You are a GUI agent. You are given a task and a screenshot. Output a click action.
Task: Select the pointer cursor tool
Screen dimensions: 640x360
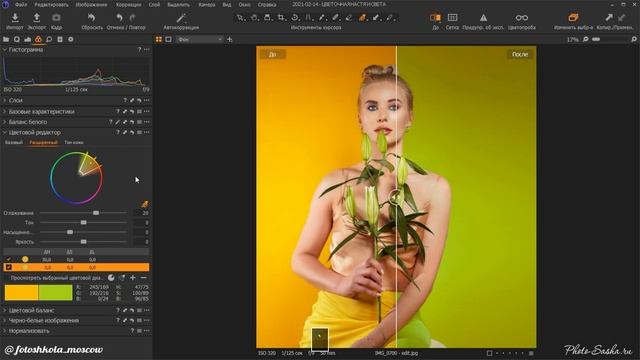pyautogui.click(x=240, y=18)
